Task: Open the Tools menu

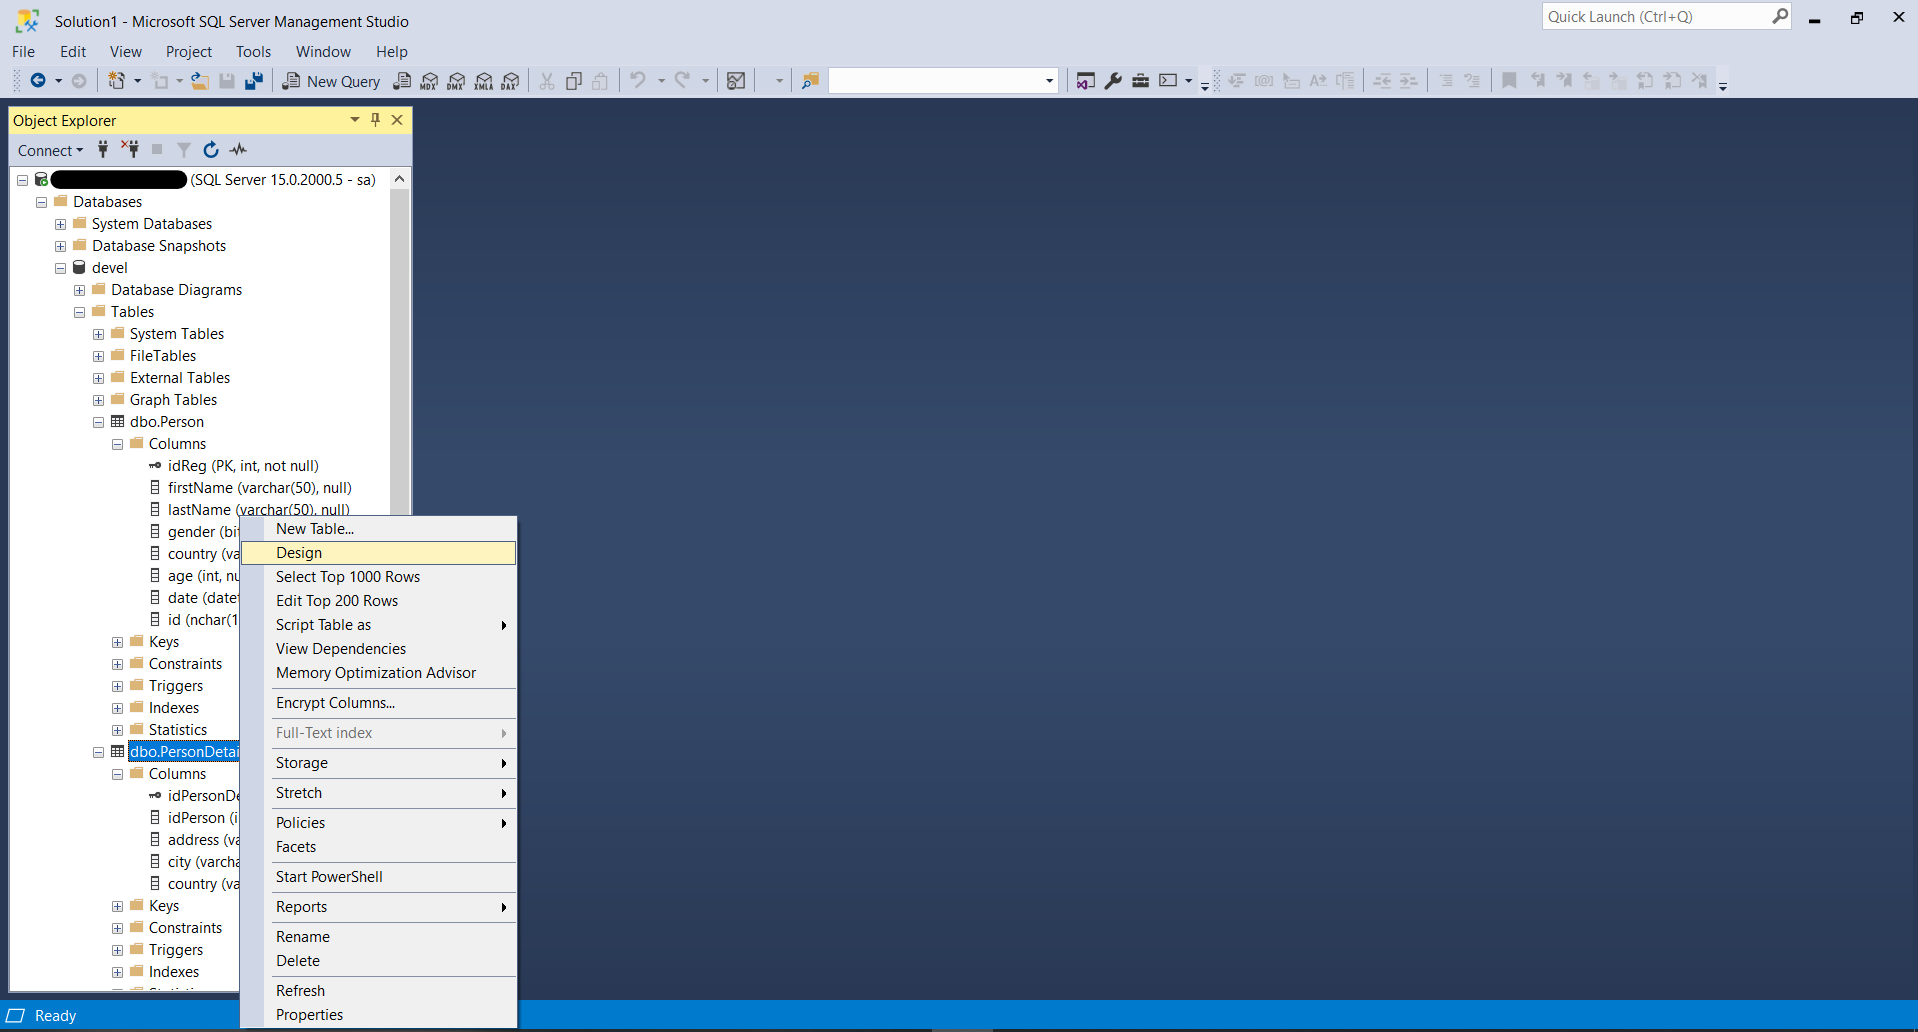Action: 253,52
